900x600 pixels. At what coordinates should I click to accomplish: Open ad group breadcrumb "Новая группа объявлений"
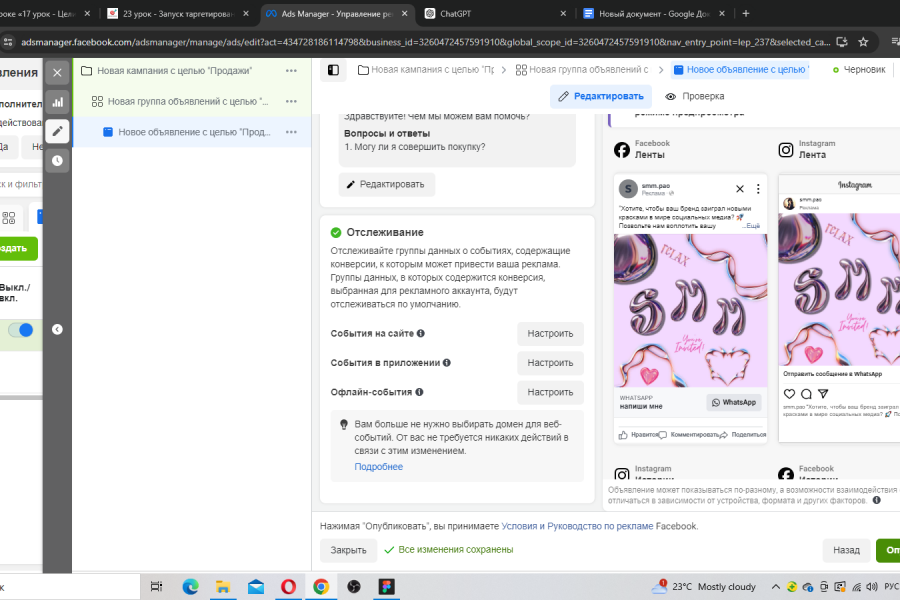point(582,69)
